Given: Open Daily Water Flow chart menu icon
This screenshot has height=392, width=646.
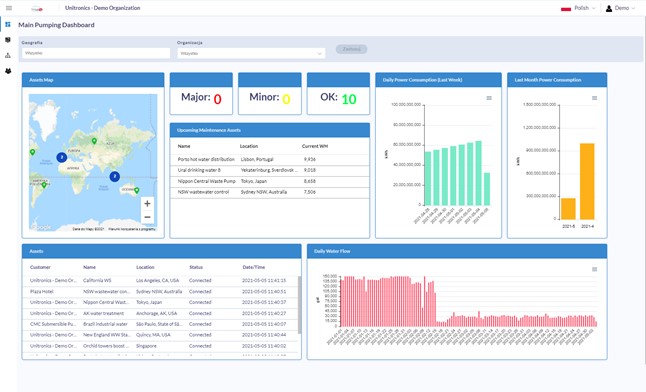Looking at the screenshot, I should 595,269.
